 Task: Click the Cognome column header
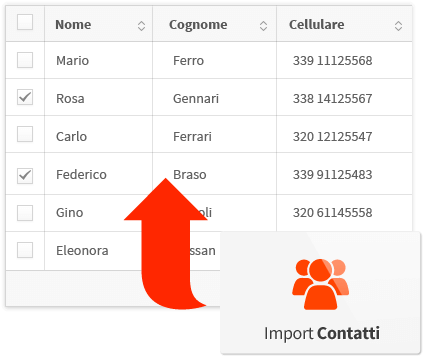click(214, 24)
